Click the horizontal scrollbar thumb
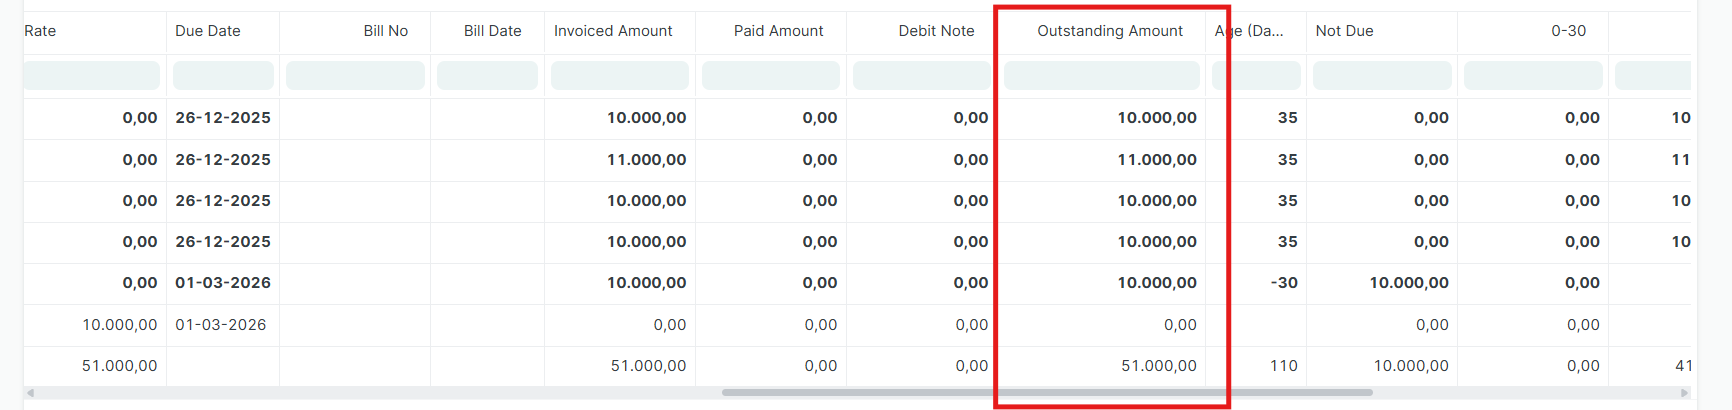 pos(1046,393)
